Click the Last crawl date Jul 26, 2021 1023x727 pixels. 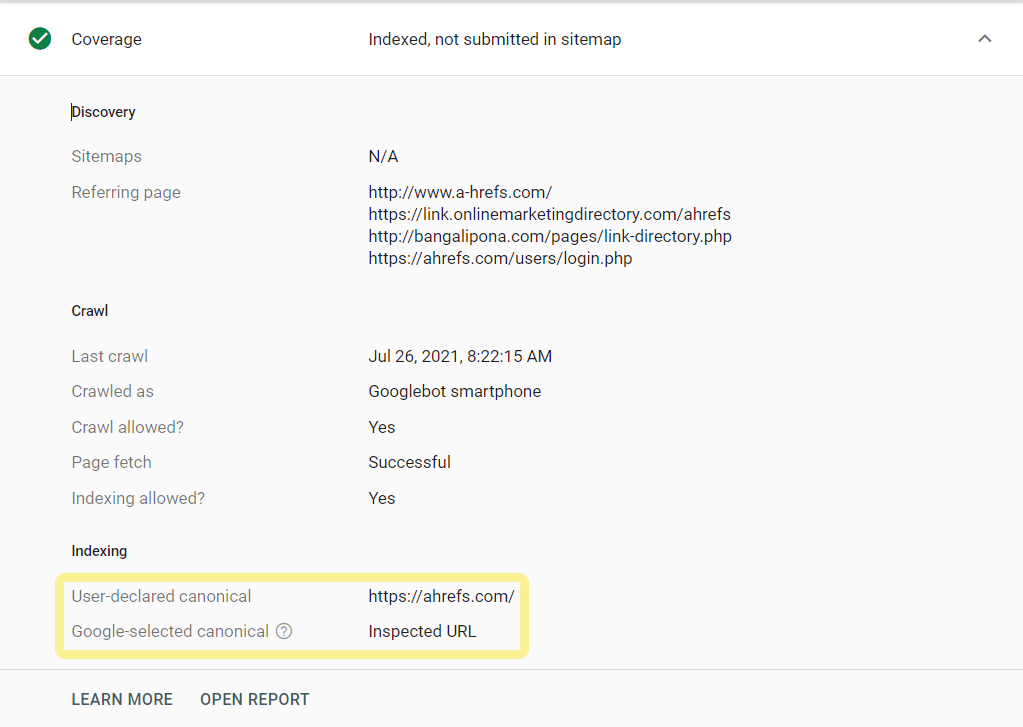460,356
